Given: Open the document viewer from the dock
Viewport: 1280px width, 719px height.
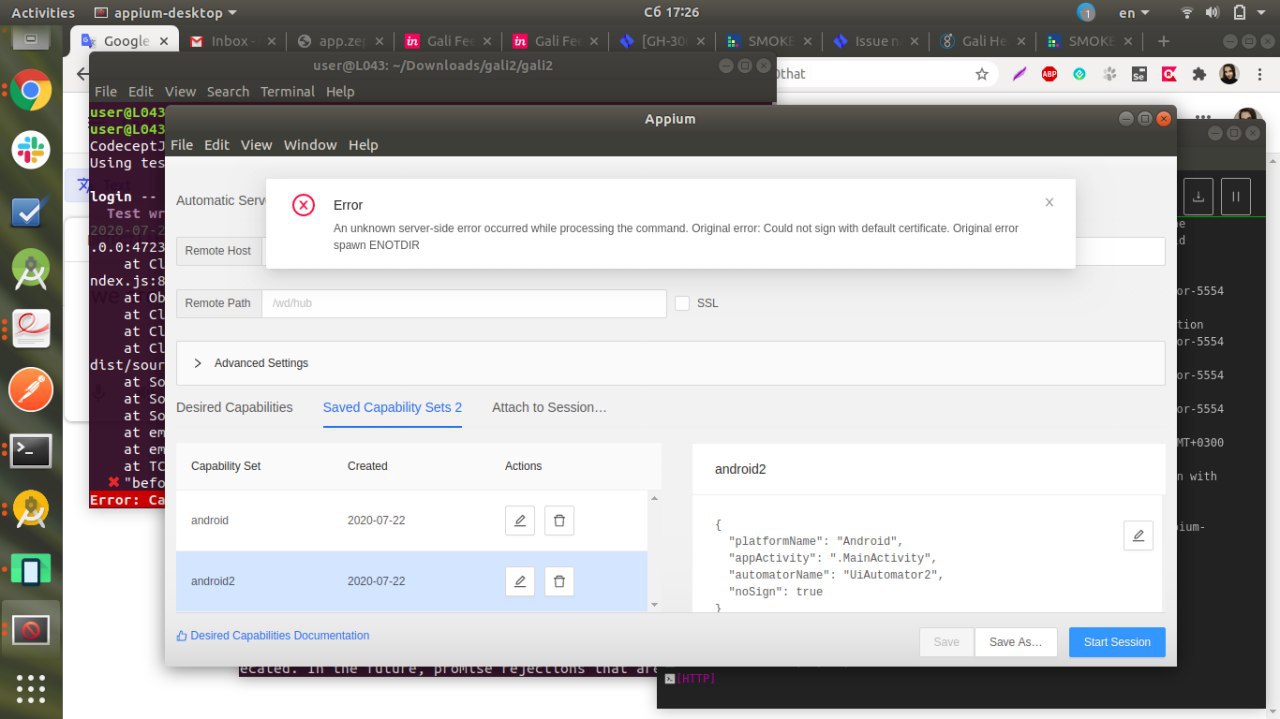Looking at the screenshot, I should (31, 330).
